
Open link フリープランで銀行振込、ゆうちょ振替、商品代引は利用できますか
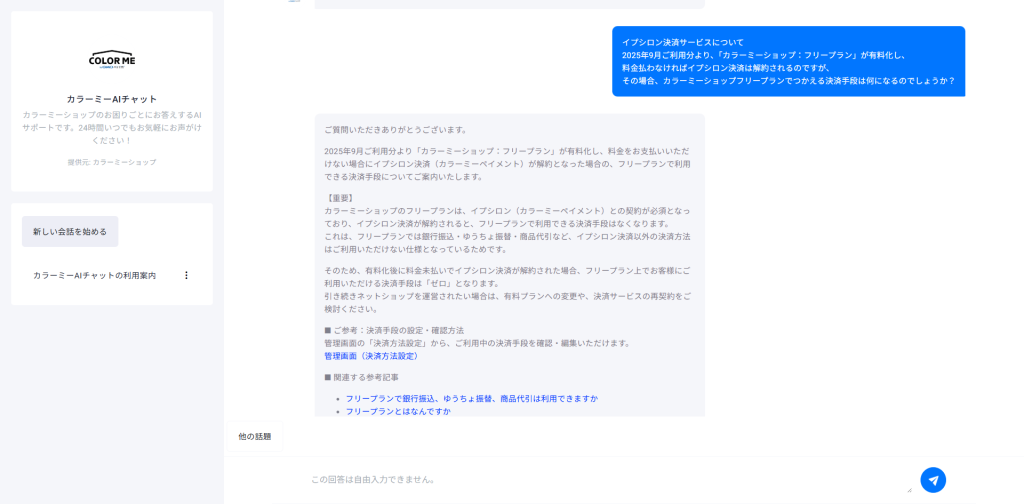click(472, 398)
